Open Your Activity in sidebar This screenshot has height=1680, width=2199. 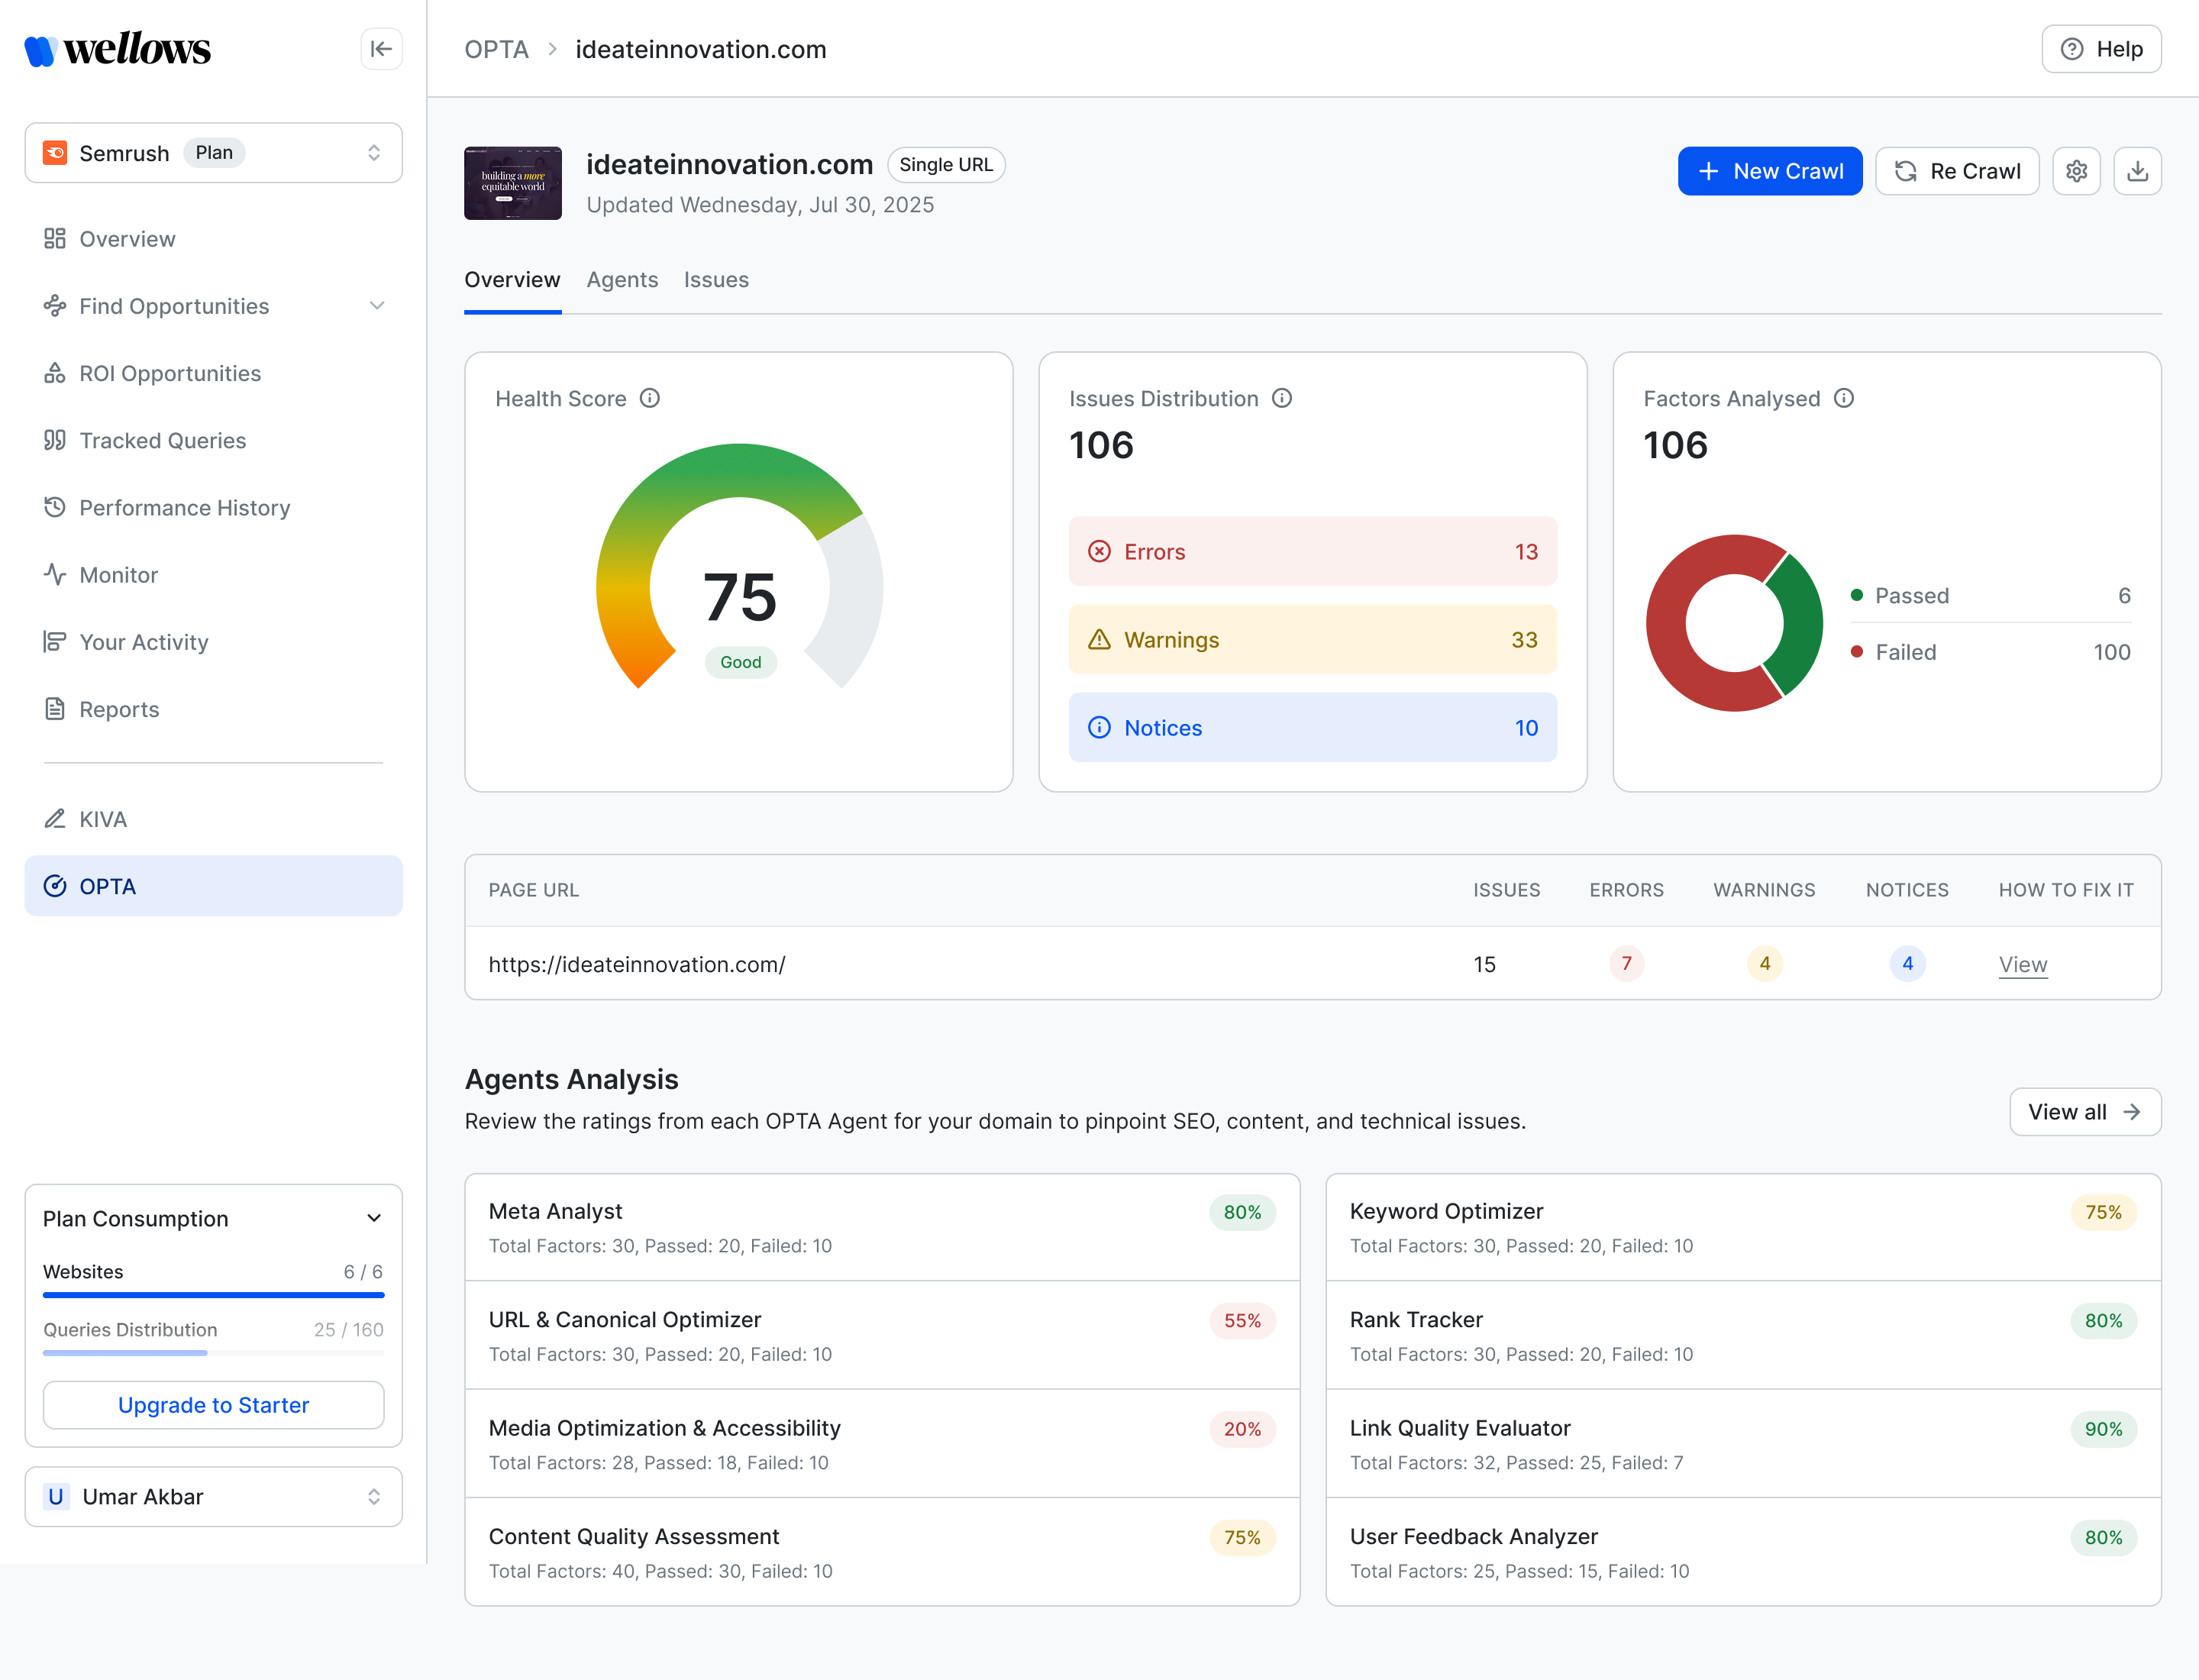pyautogui.click(x=213, y=642)
